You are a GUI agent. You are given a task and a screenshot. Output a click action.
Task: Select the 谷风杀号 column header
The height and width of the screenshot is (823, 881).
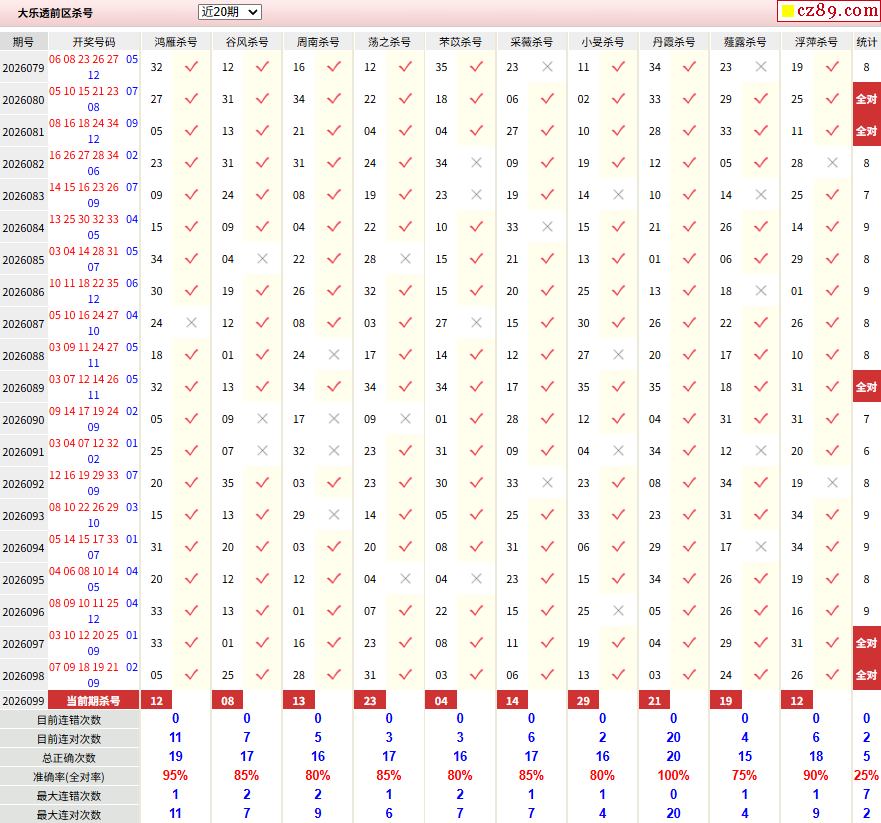pos(247,42)
